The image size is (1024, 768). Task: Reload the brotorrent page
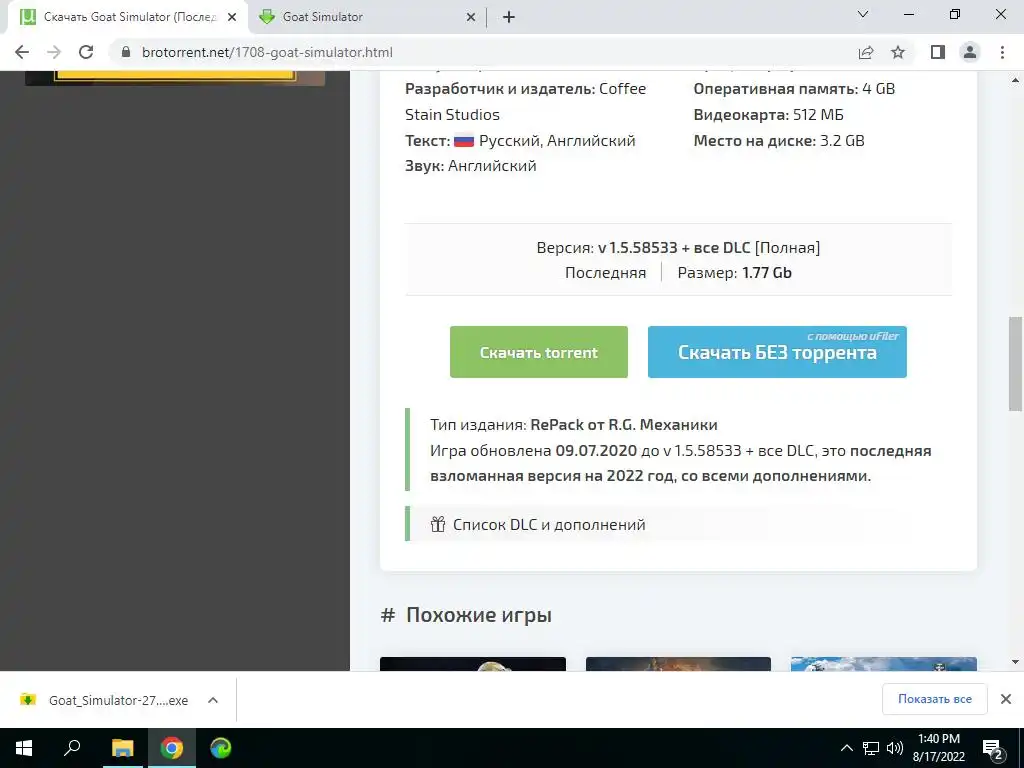pyautogui.click(x=86, y=52)
